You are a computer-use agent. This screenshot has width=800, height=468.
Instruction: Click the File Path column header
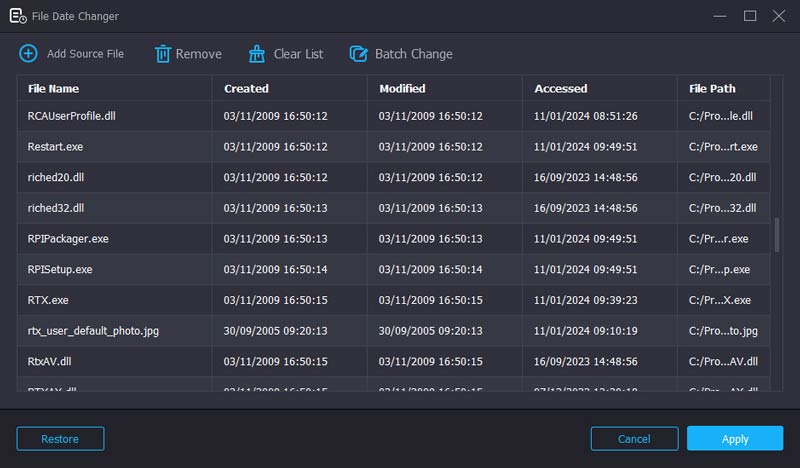[x=723, y=88]
